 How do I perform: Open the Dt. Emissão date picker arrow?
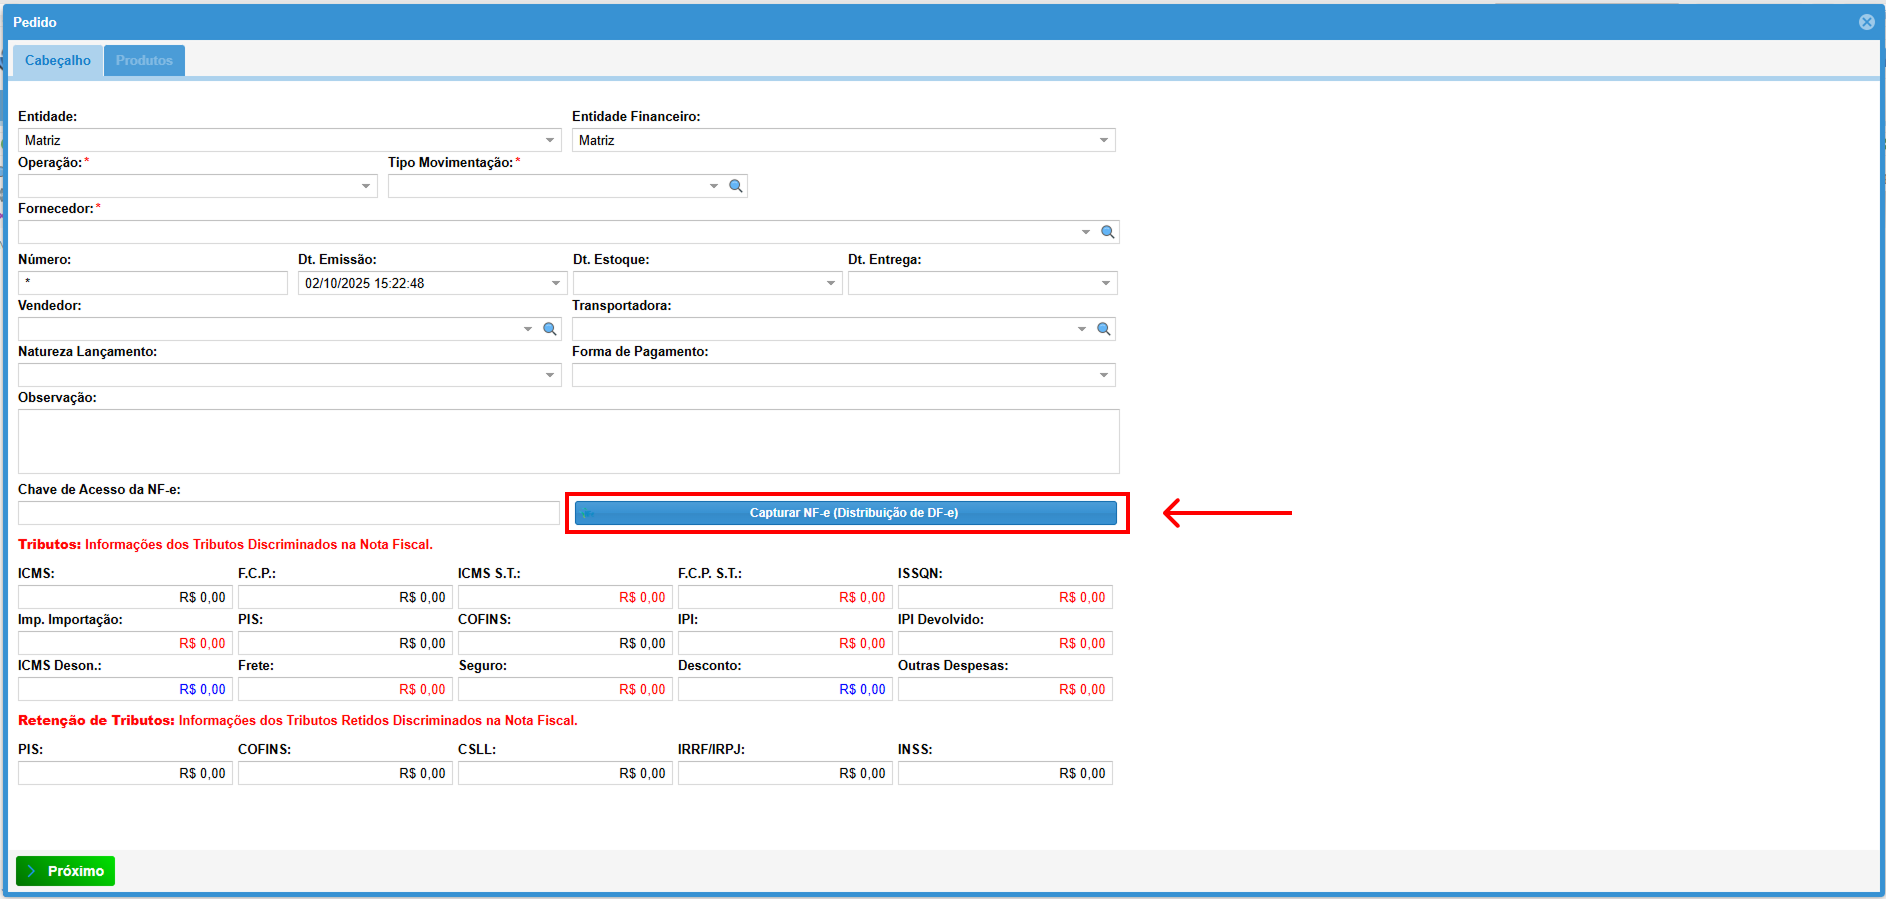556,284
